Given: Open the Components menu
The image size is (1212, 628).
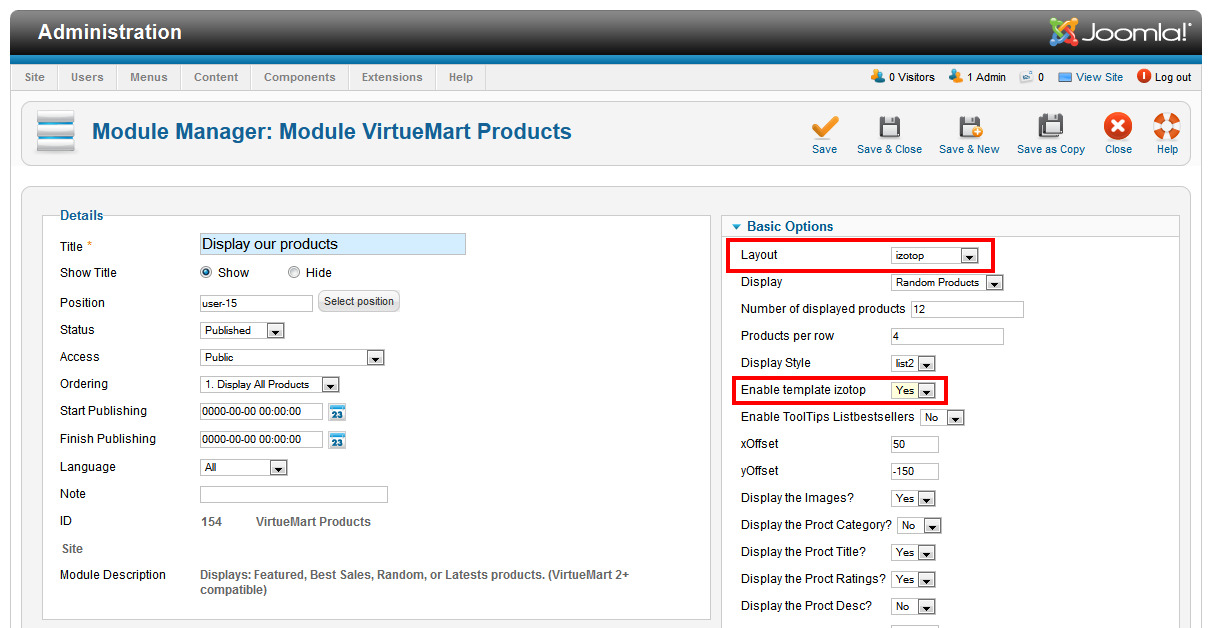Looking at the screenshot, I should [299, 77].
